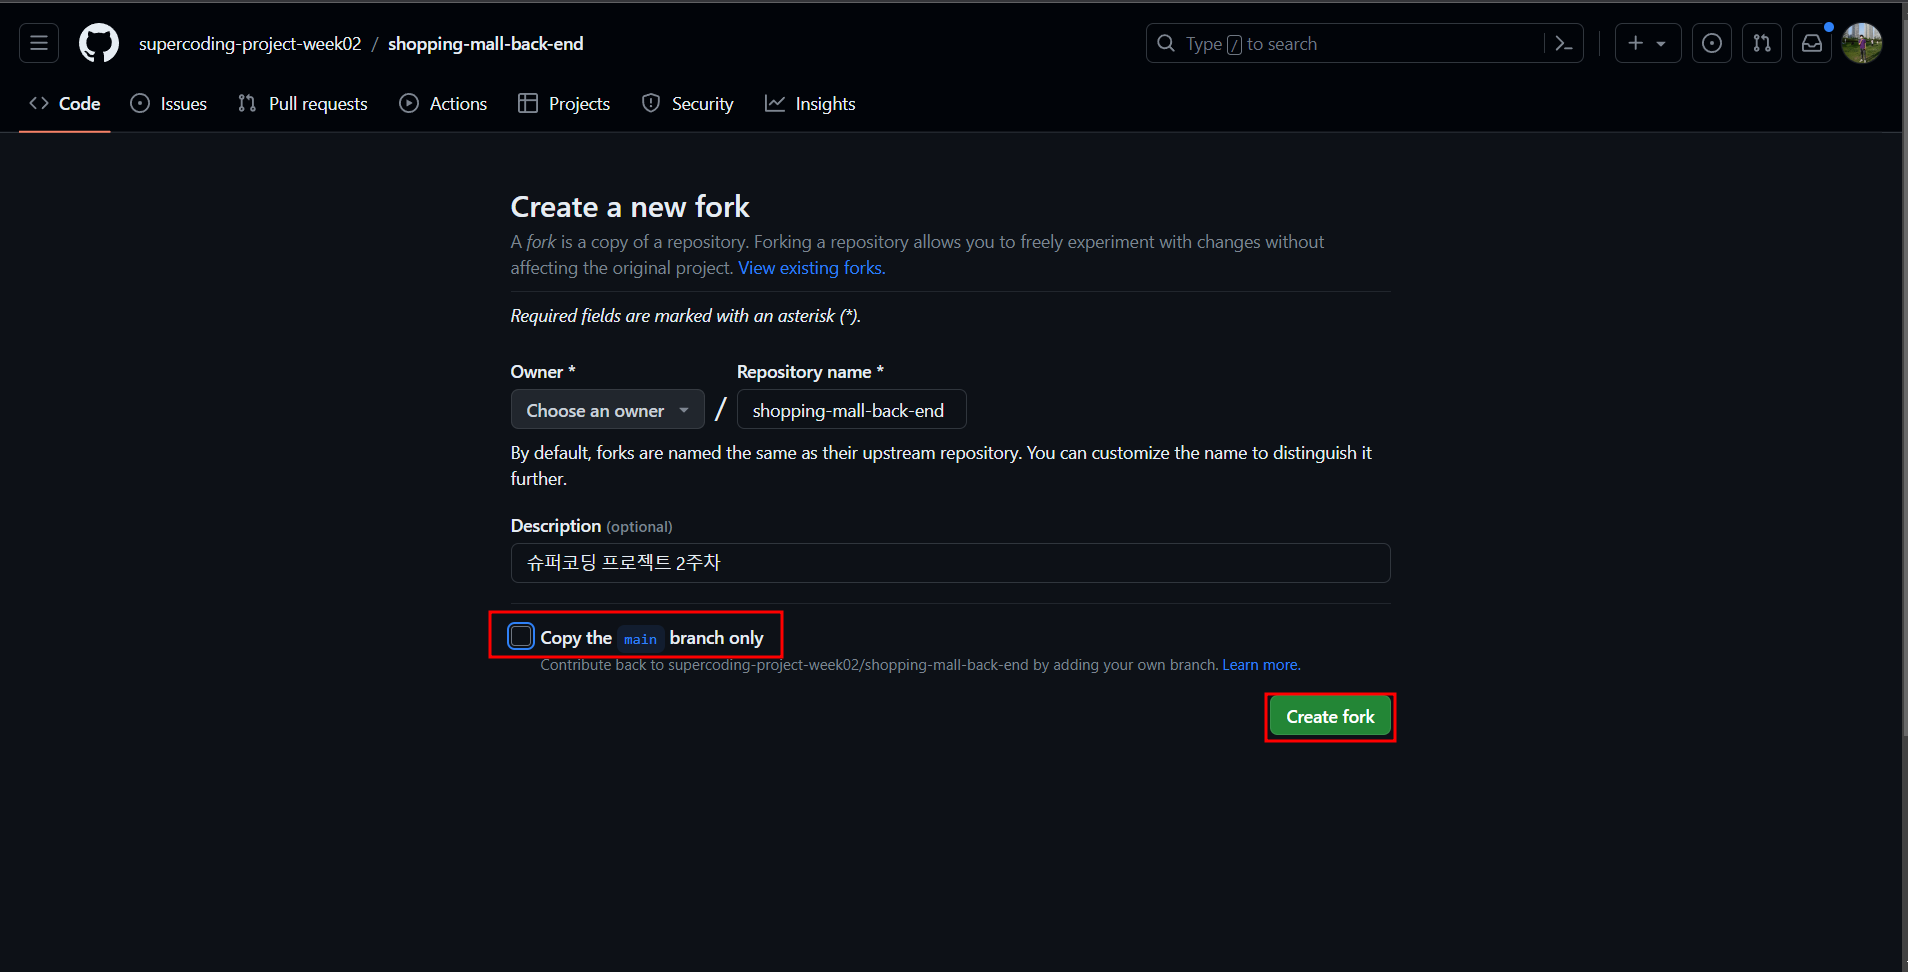
Task: Open pull requests icon in header
Action: point(1761,43)
